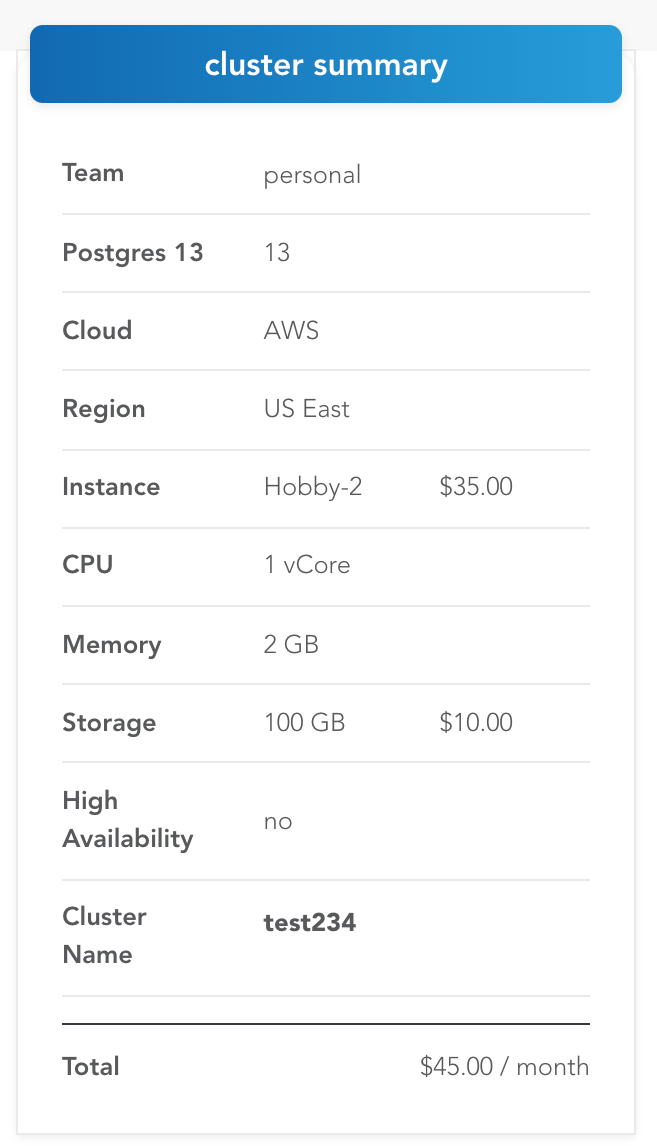The image size is (657, 1146).
Task: Click the cluster summary header banner
Action: 326,65
